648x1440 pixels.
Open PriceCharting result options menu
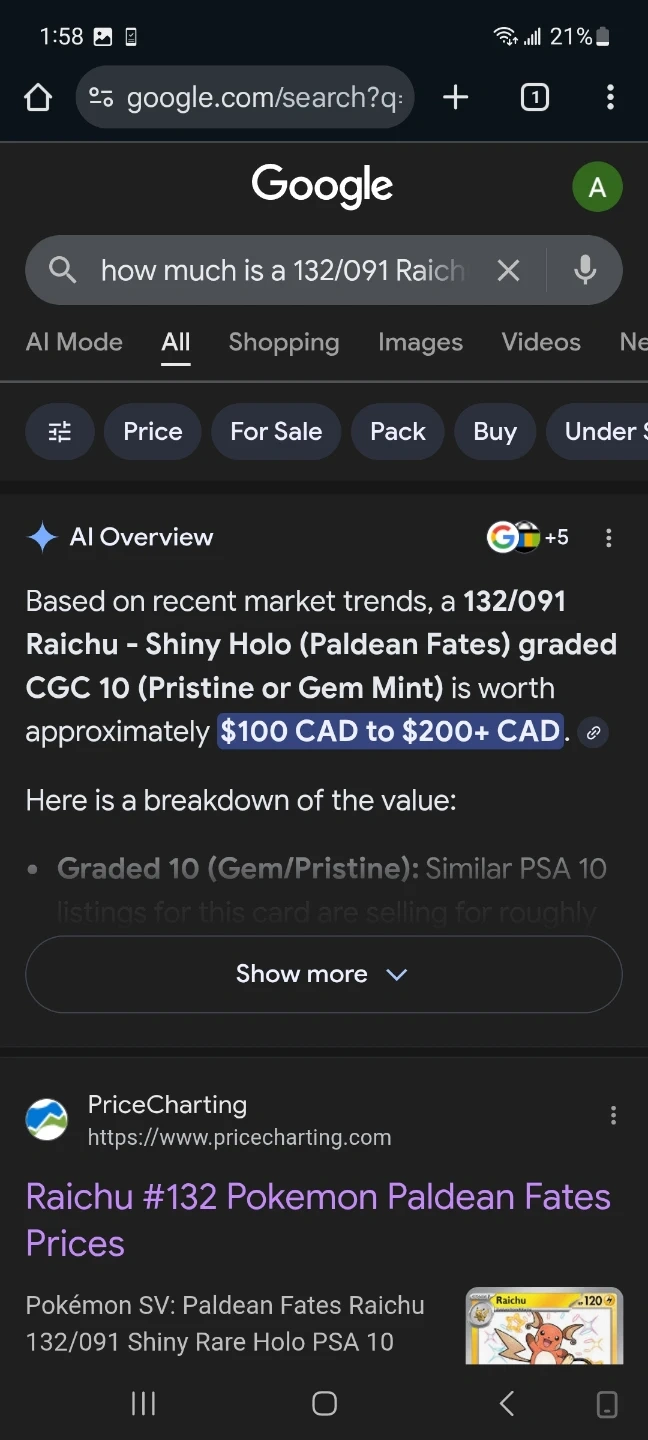coord(613,1116)
